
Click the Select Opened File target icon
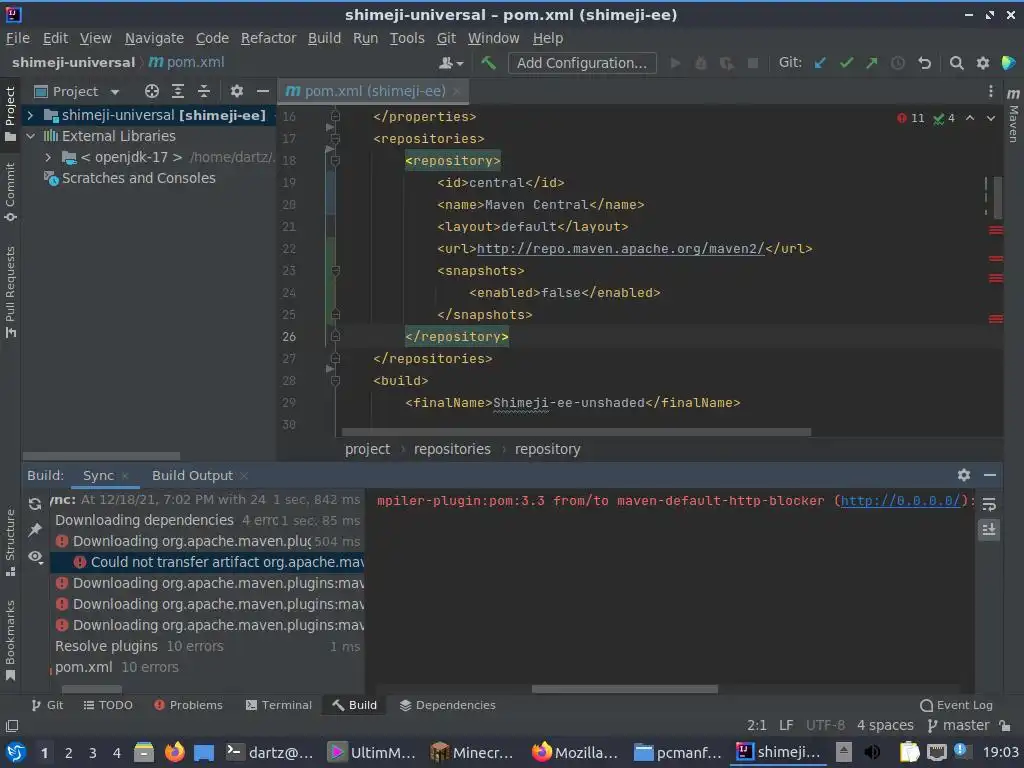coord(152,91)
